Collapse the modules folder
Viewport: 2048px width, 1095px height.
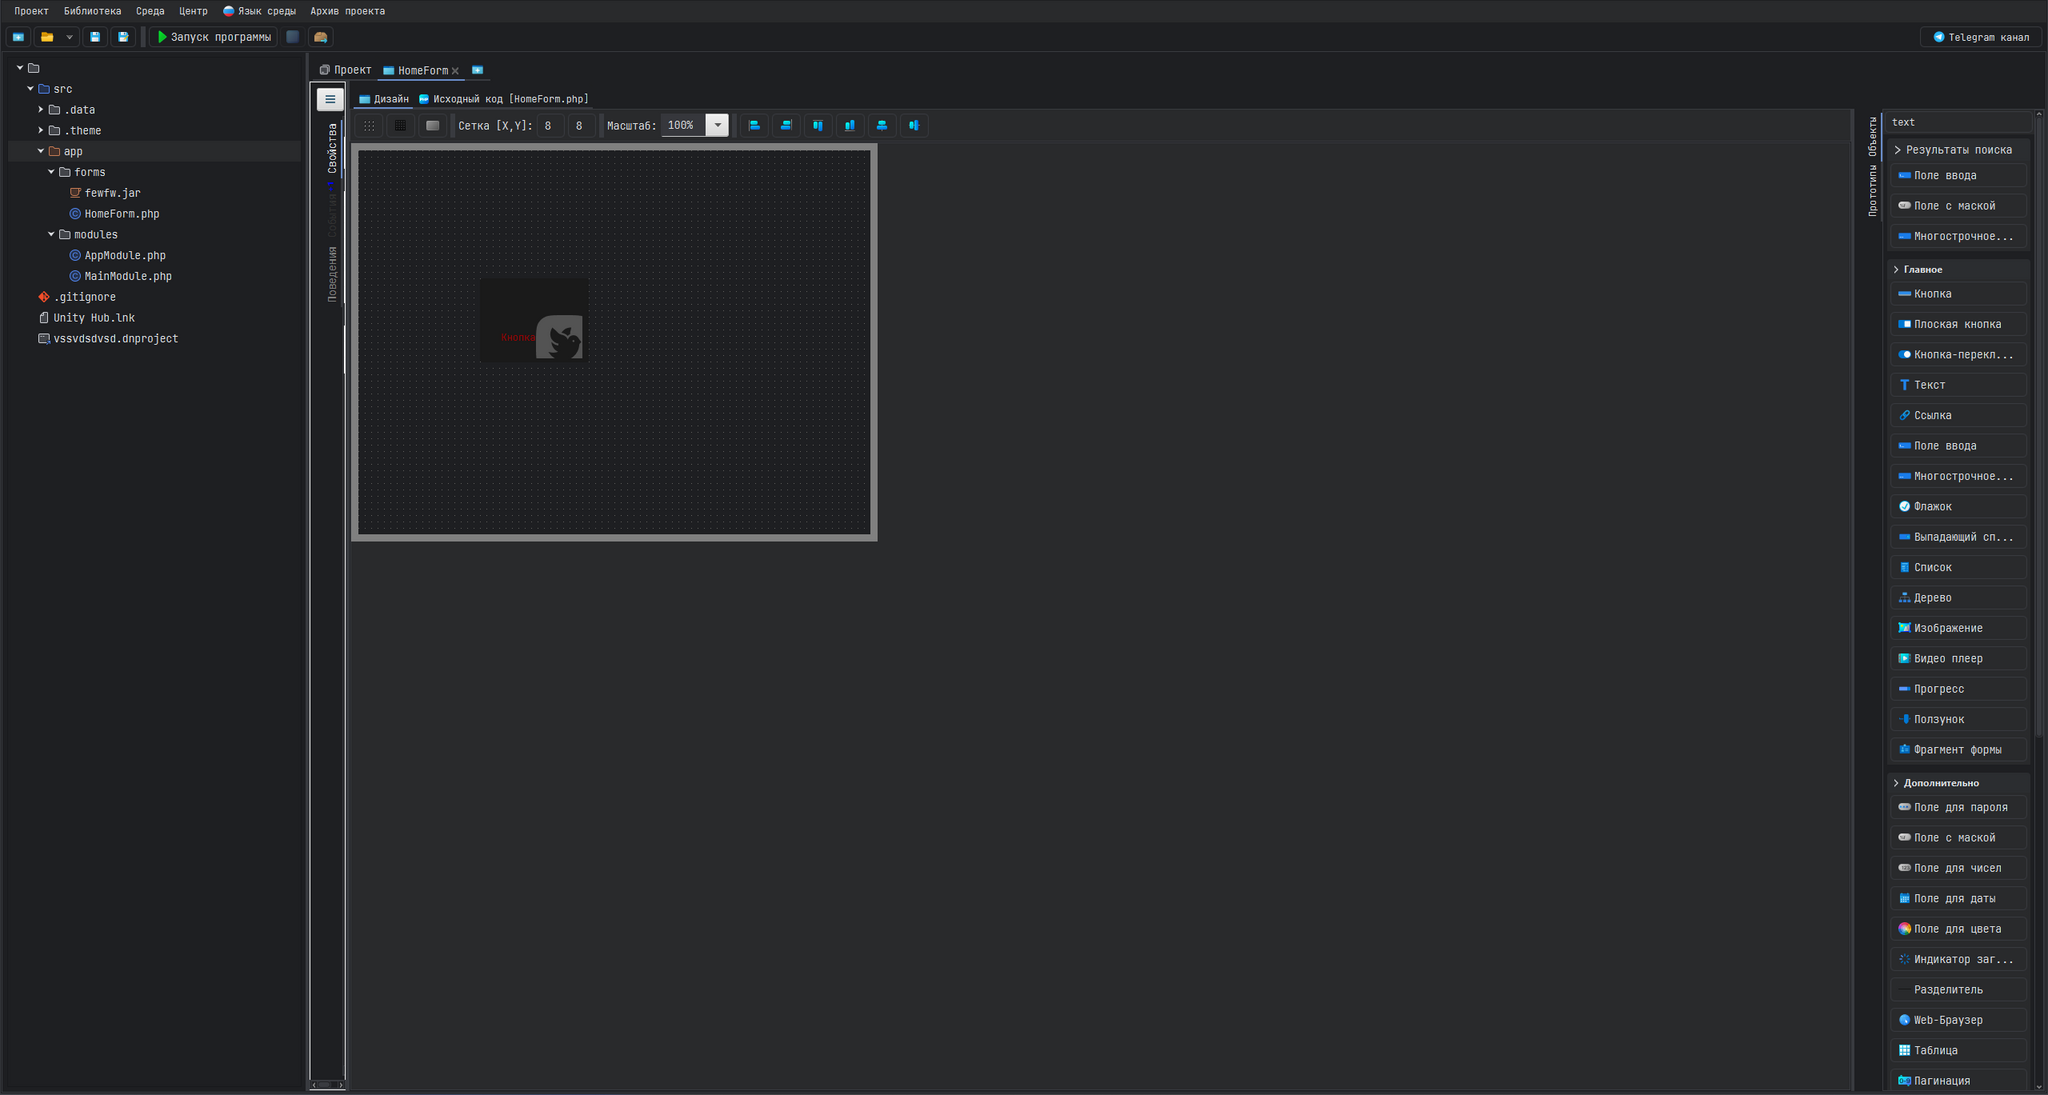(51, 234)
